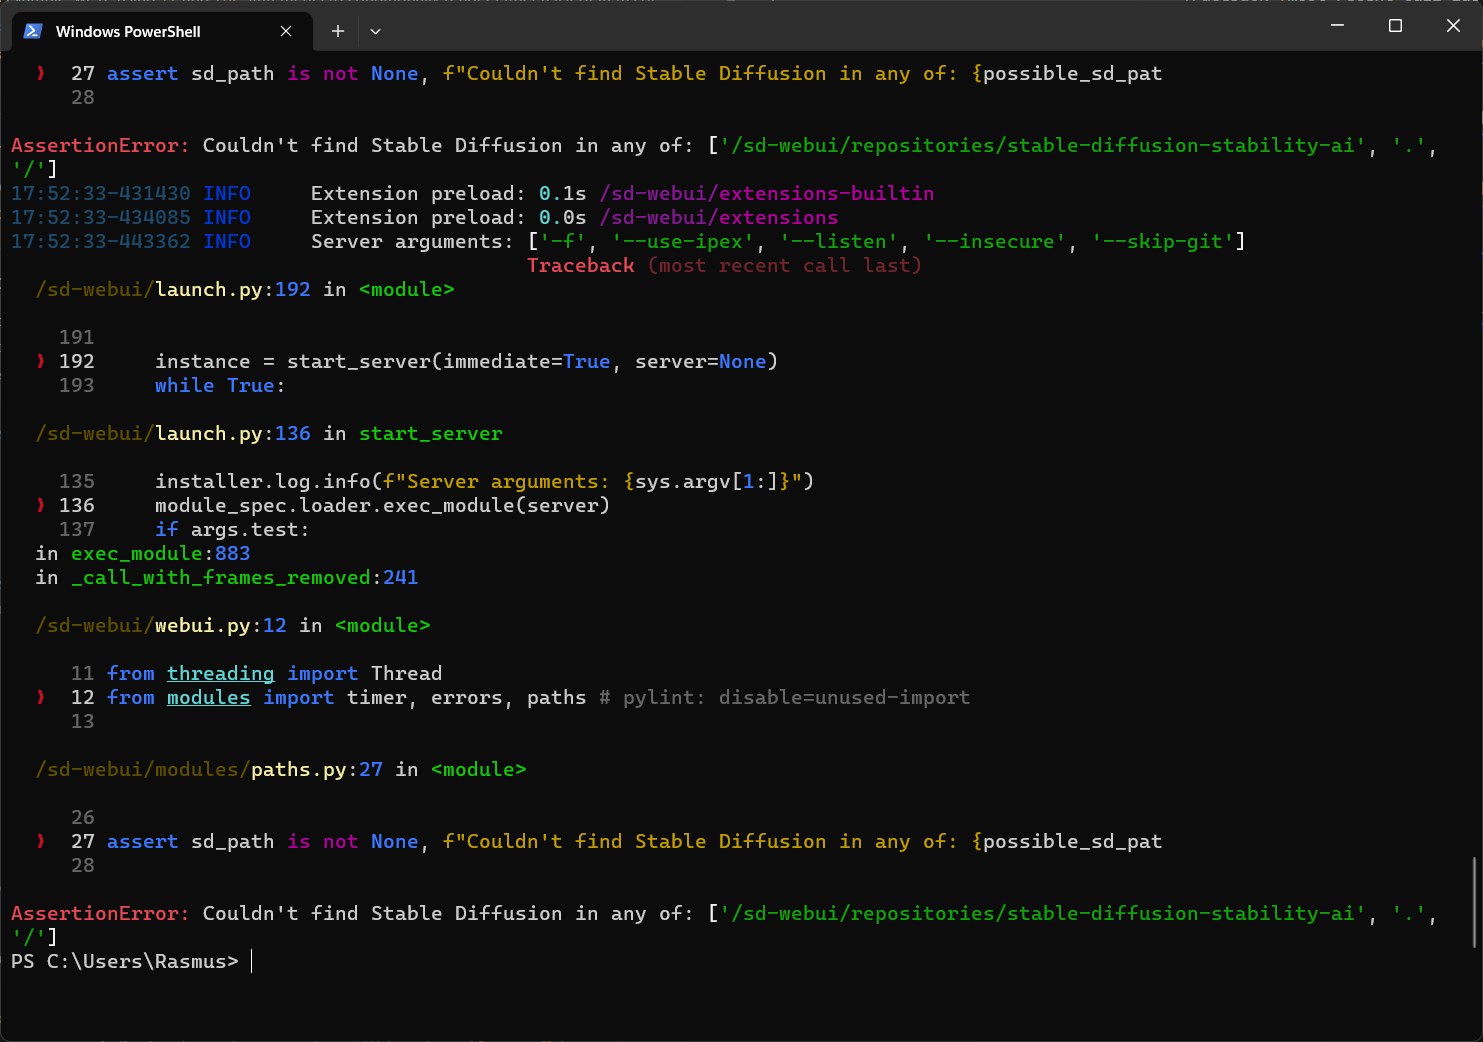Image resolution: width=1483 pixels, height=1042 pixels.
Task: Click the start_server function name in the traceback
Action: coord(430,433)
